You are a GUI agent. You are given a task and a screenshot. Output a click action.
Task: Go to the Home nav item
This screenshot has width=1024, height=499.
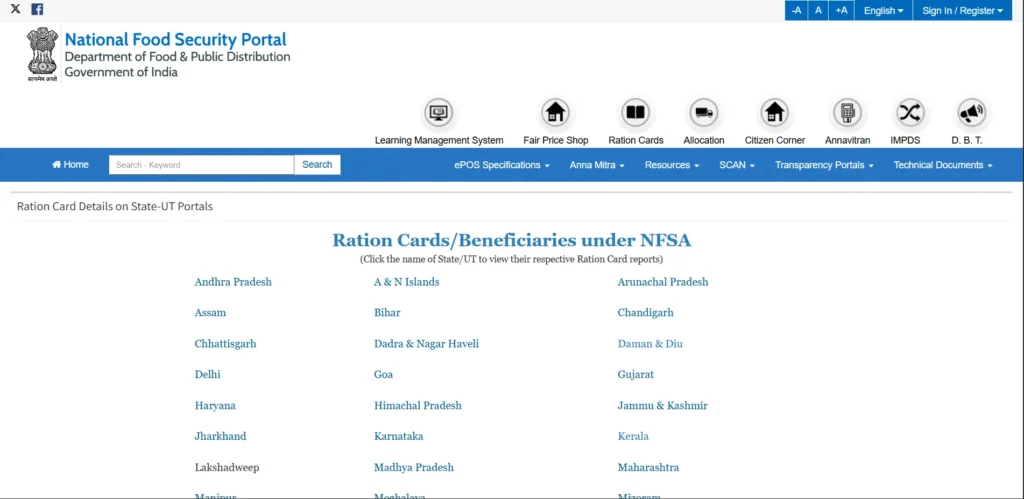70,165
